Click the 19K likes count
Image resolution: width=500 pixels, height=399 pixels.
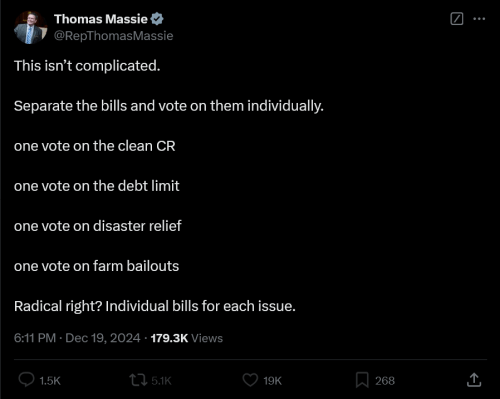[x=272, y=381]
